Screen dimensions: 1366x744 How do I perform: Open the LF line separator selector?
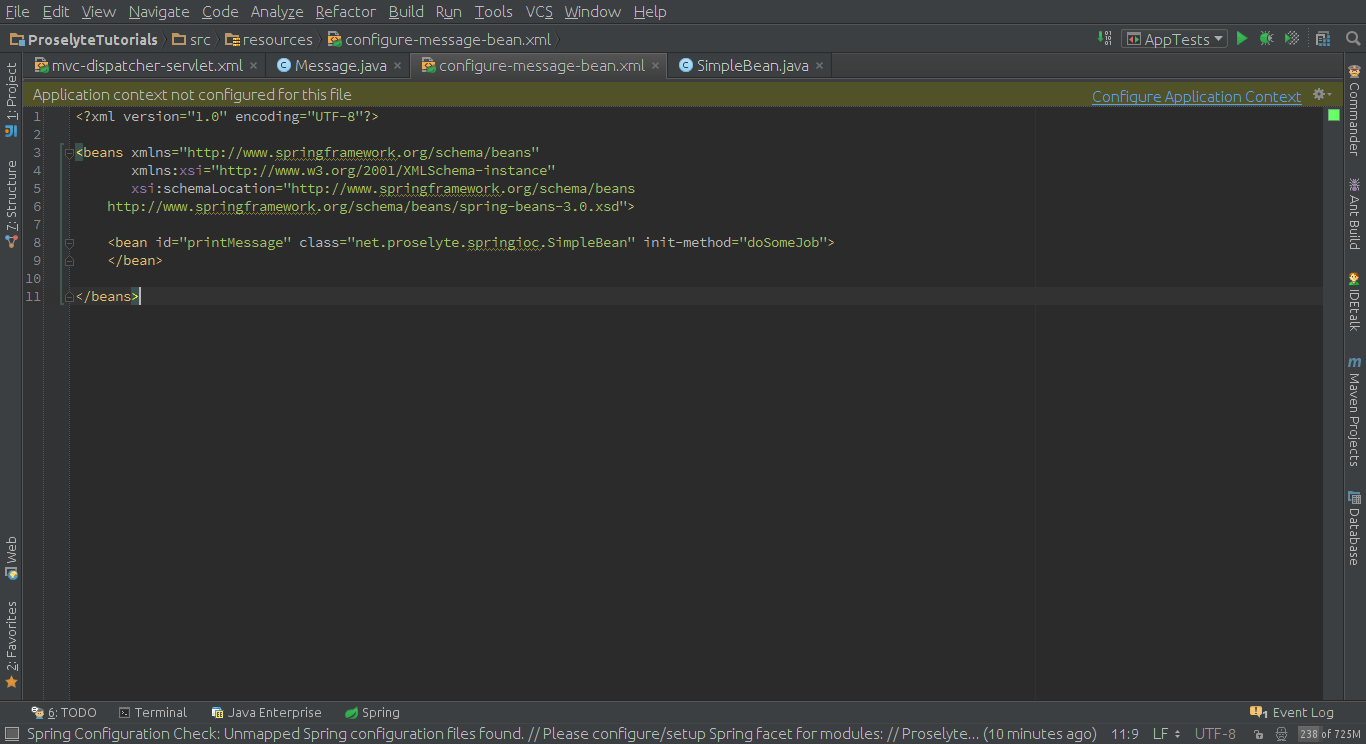(1166, 734)
